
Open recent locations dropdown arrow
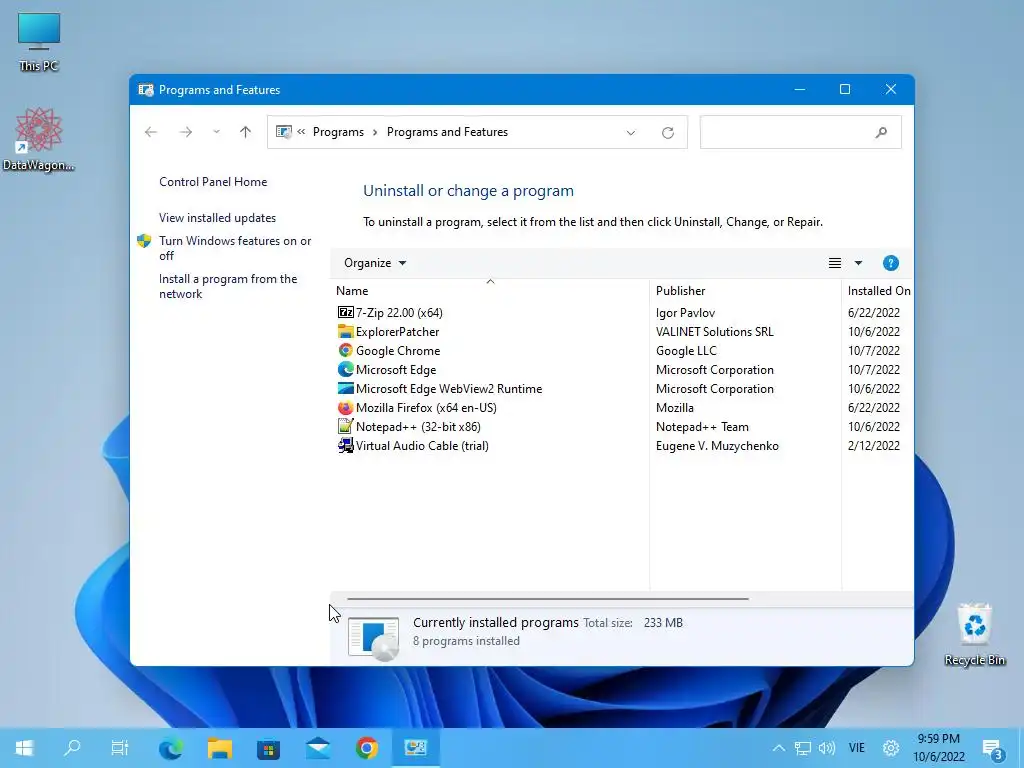[x=216, y=132]
